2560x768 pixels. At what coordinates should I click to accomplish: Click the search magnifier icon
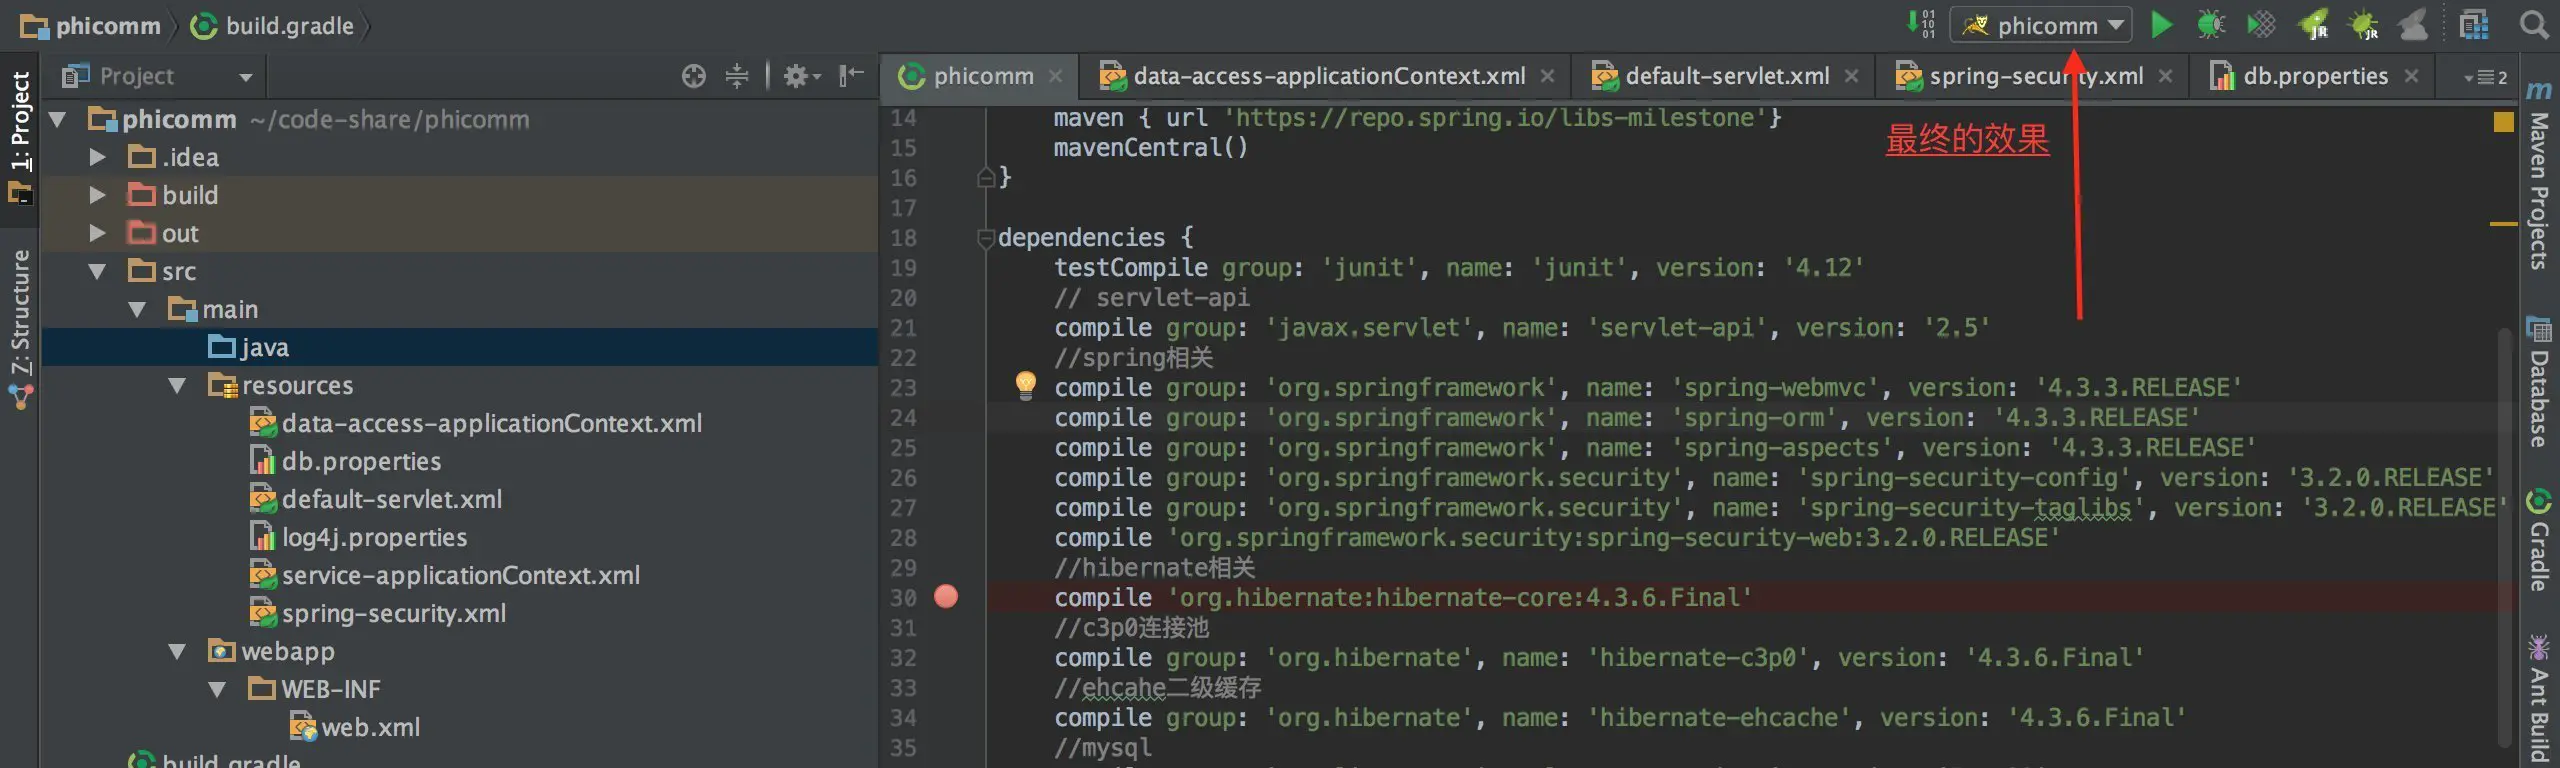tap(2534, 25)
